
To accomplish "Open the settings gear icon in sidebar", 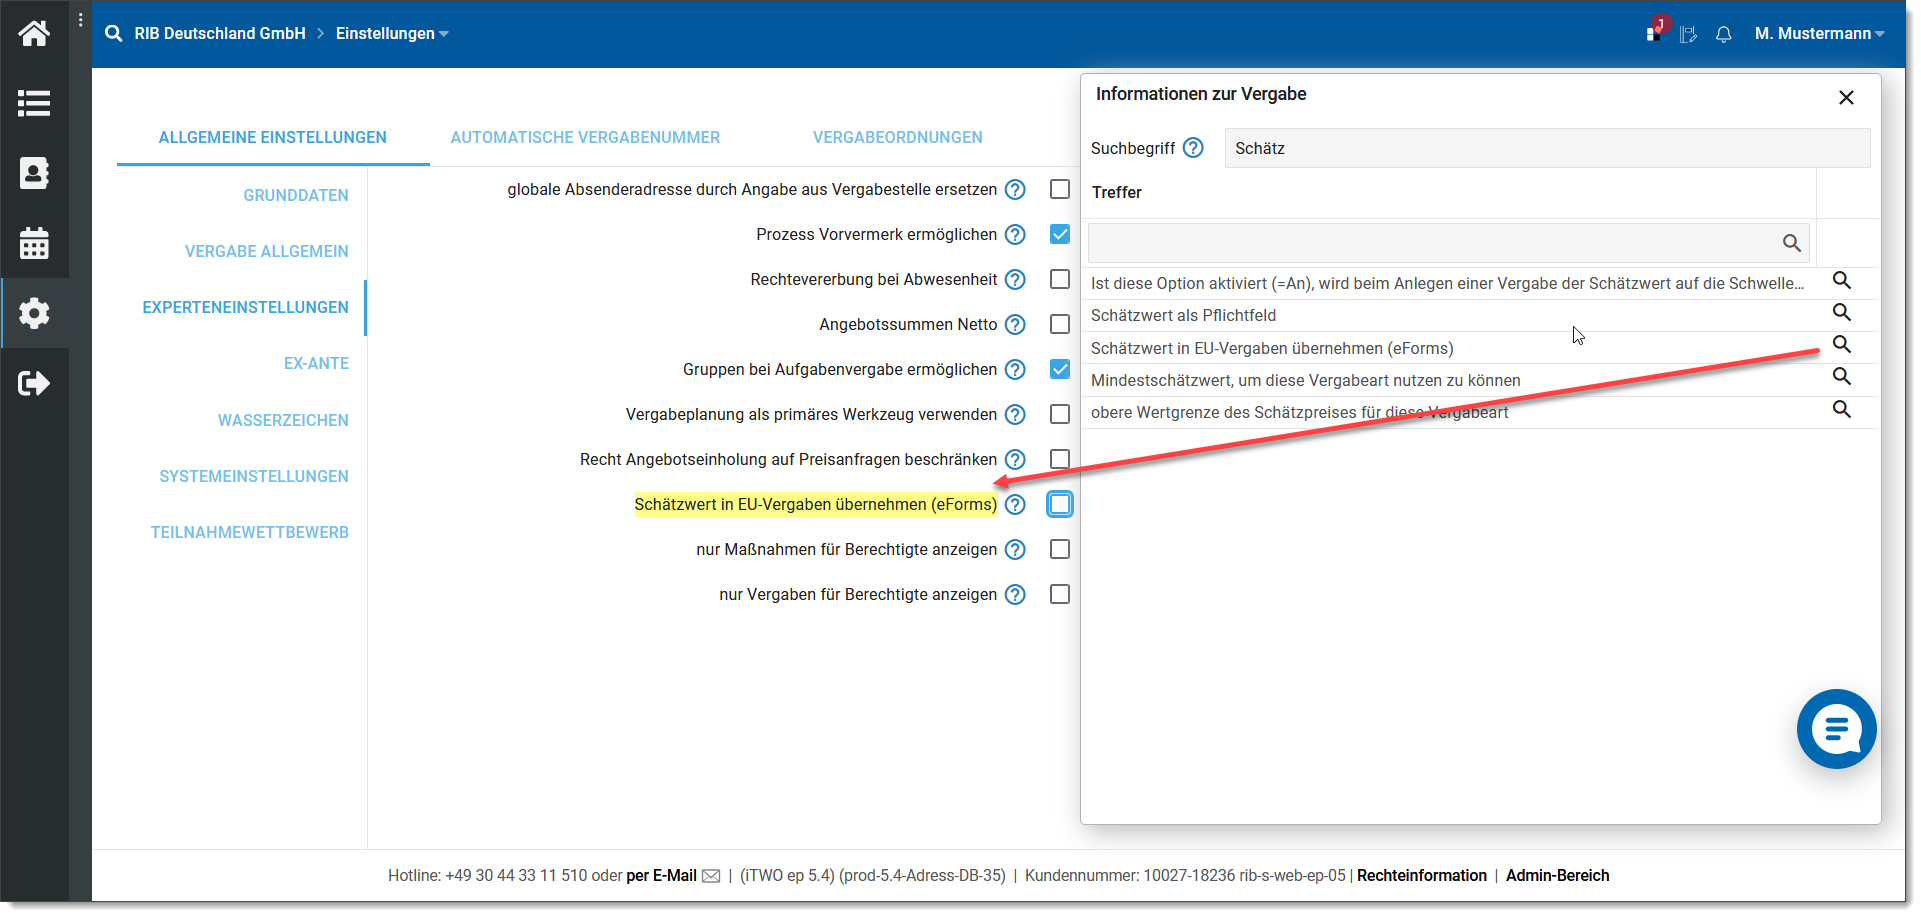I will click(34, 313).
